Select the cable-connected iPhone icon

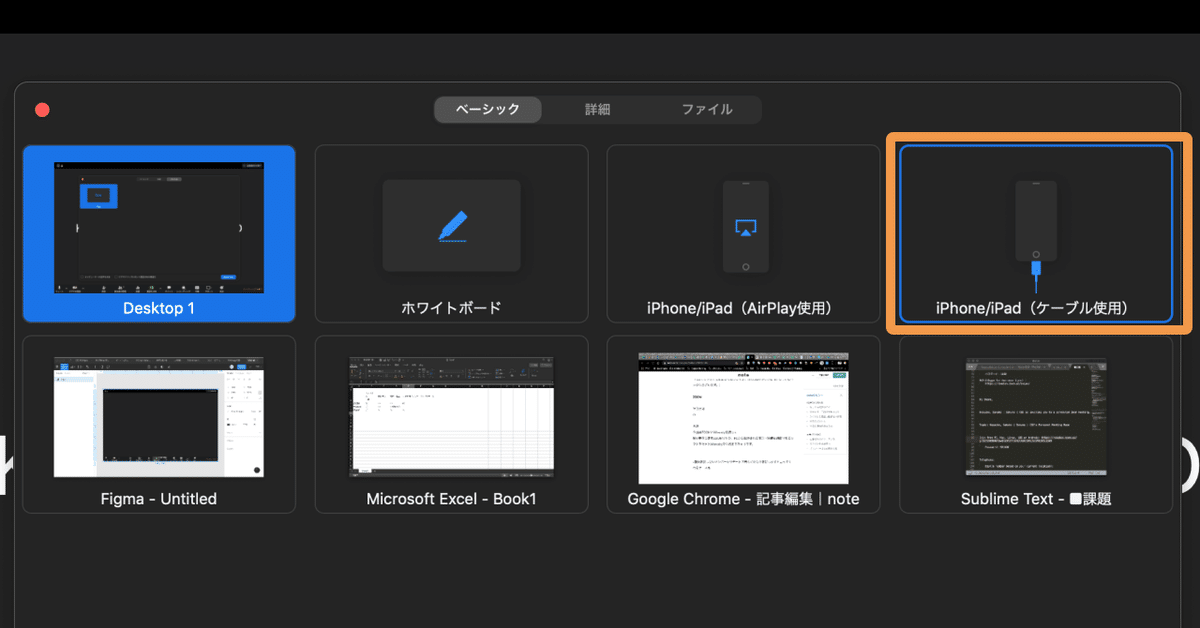1036,236
